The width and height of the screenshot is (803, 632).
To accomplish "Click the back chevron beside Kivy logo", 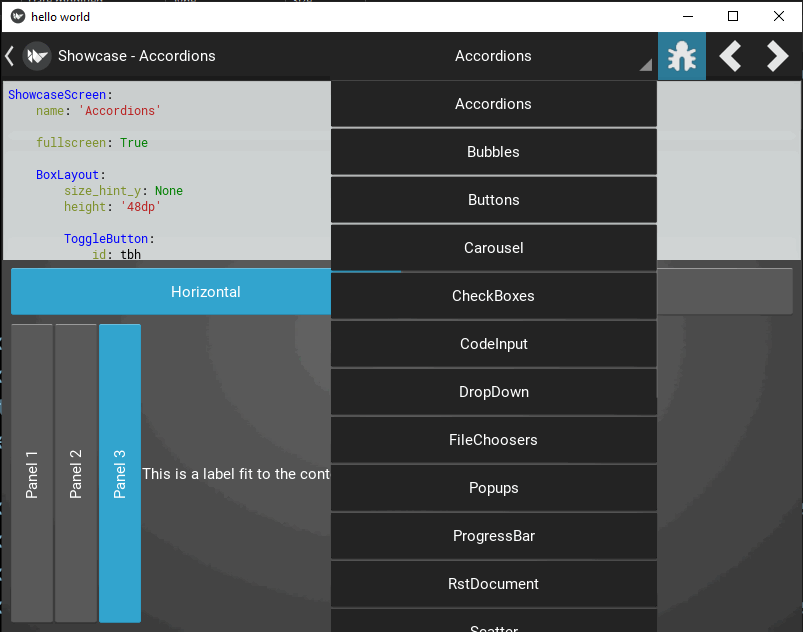I will pyautogui.click(x=9, y=56).
